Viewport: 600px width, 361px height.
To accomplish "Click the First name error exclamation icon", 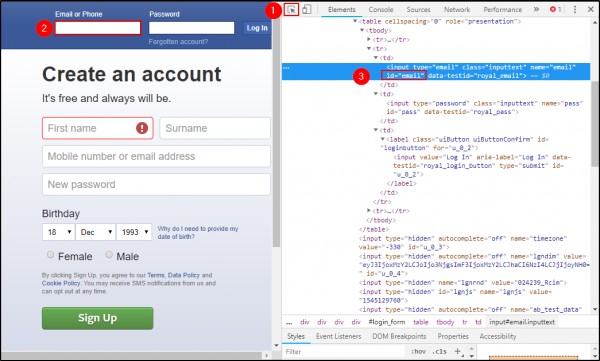I will 142,128.
